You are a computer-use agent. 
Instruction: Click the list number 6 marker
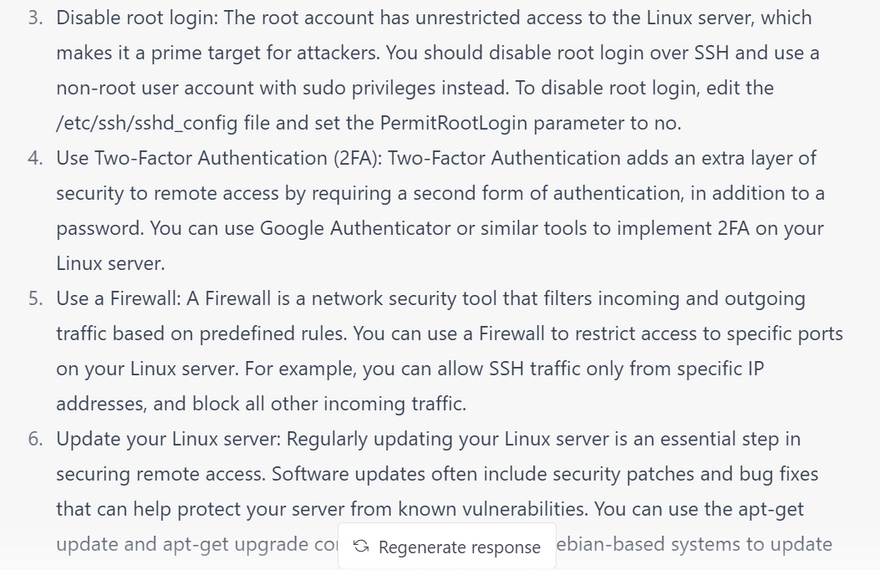tap(35, 439)
